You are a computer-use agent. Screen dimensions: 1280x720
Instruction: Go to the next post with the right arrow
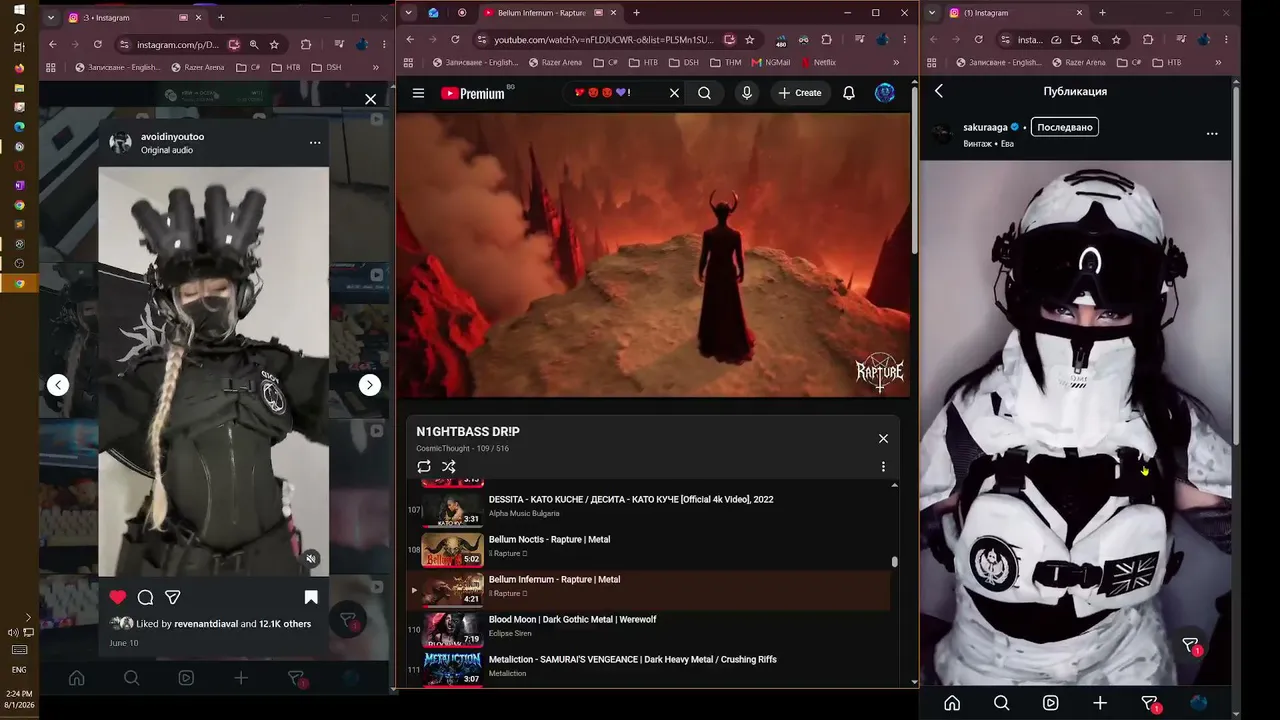[x=370, y=385]
